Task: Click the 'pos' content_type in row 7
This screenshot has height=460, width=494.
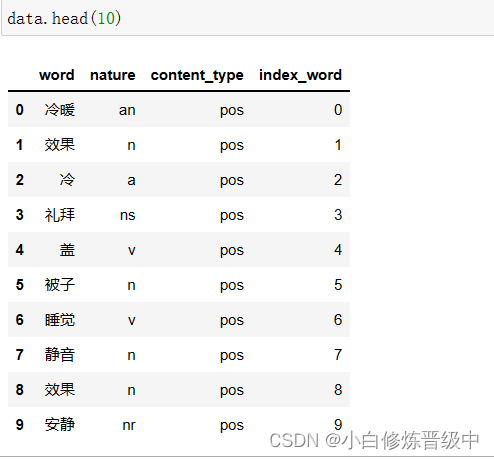Action: coord(232,356)
